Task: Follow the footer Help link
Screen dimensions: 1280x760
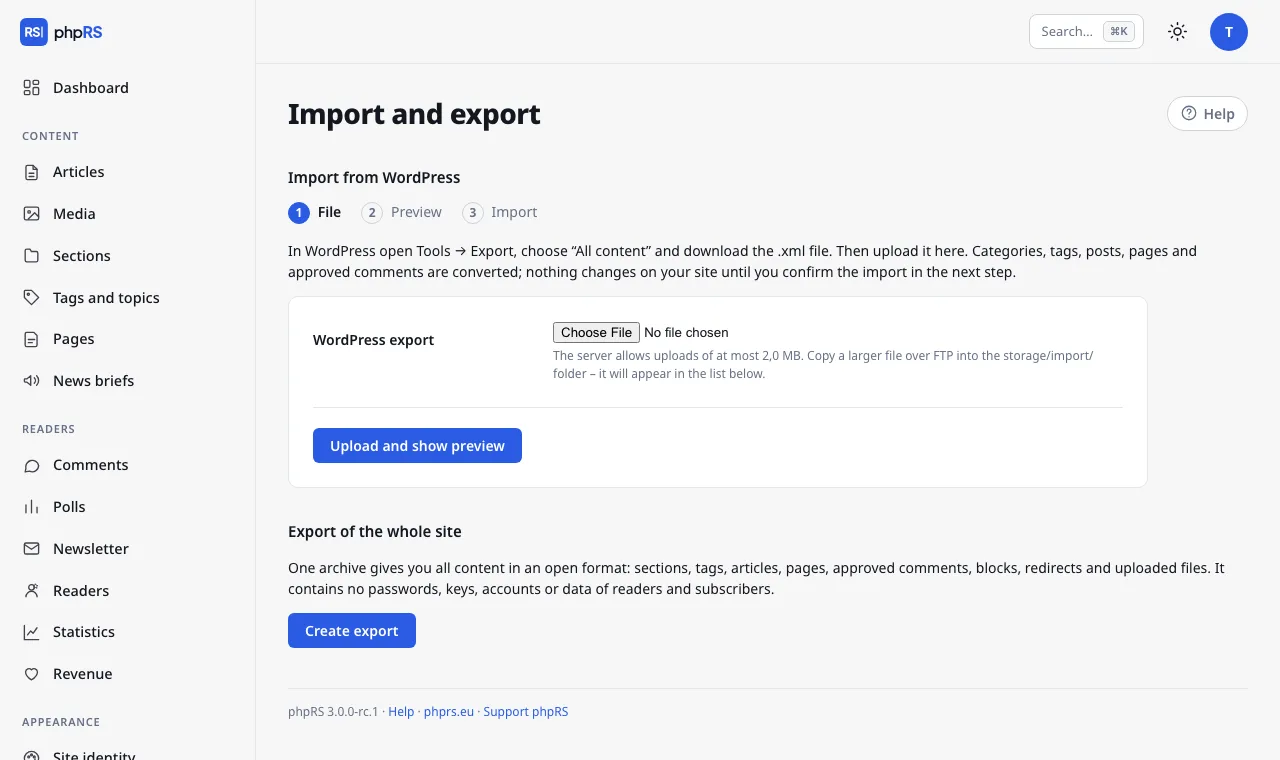Action: click(x=401, y=712)
